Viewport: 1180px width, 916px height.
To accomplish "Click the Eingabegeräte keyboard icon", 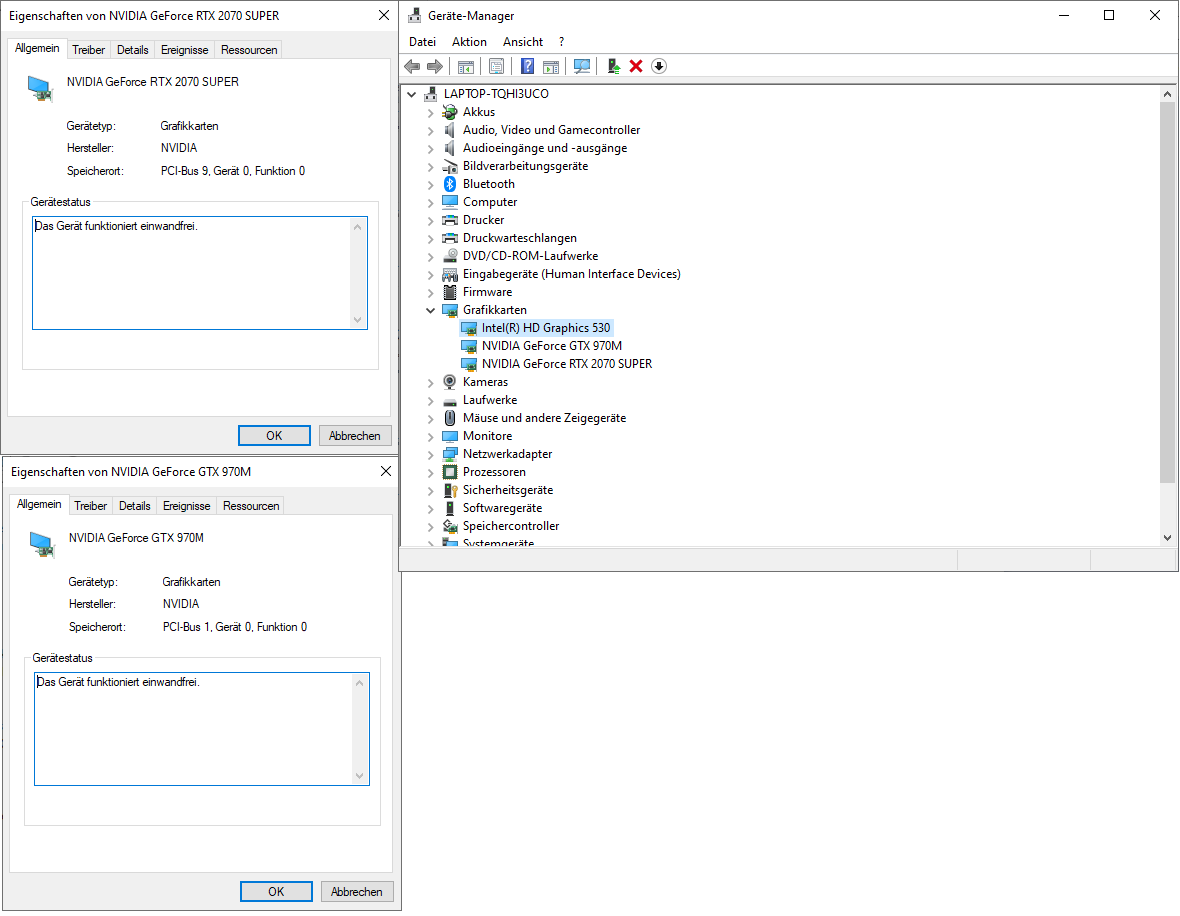I will (x=450, y=275).
